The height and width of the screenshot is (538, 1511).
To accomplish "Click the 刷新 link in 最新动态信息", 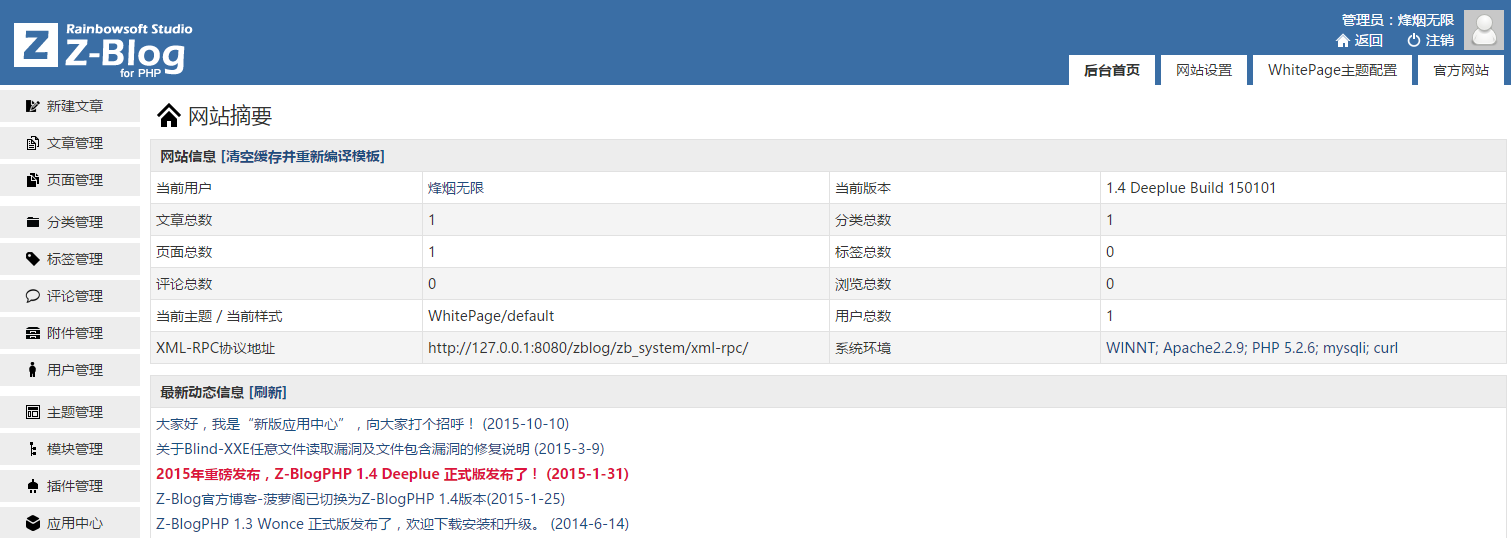I will (x=268, y=392).
